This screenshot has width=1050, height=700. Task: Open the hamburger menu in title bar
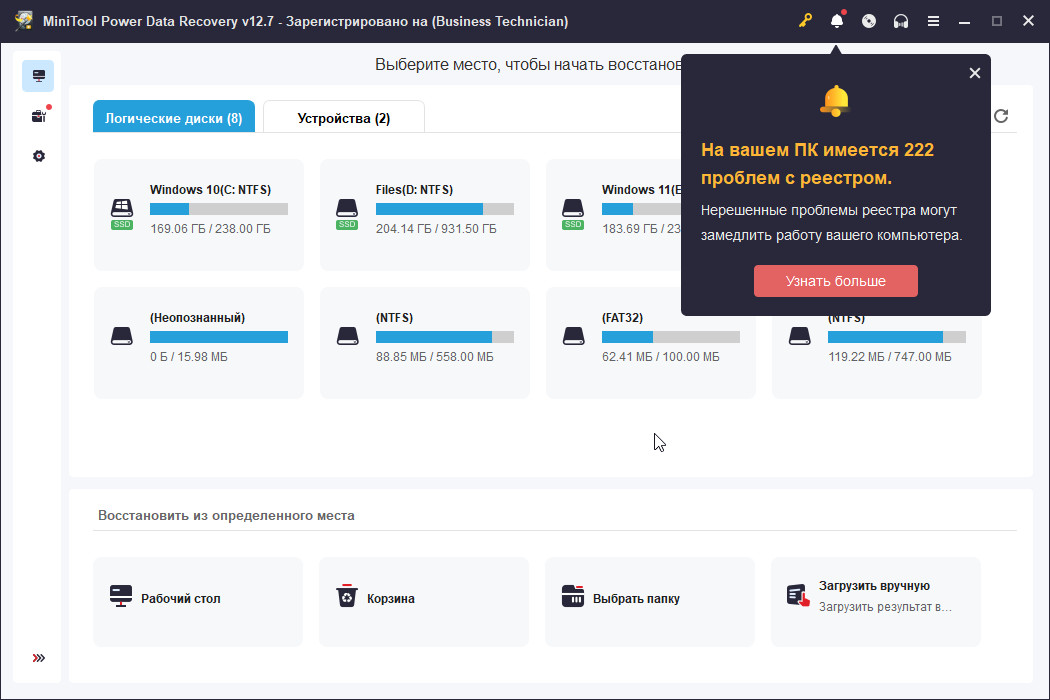pos(933,21)
